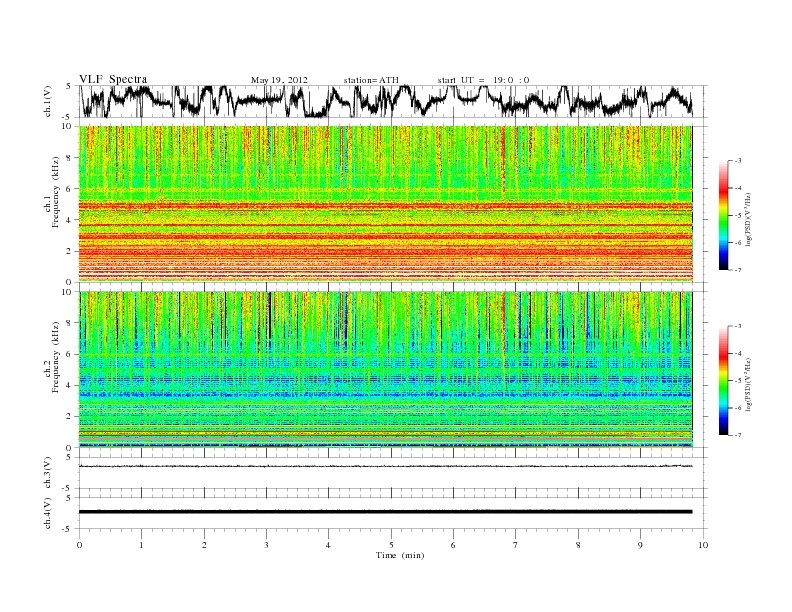
Task: Click the "5" tick label on the time axis
Action: 391,545
